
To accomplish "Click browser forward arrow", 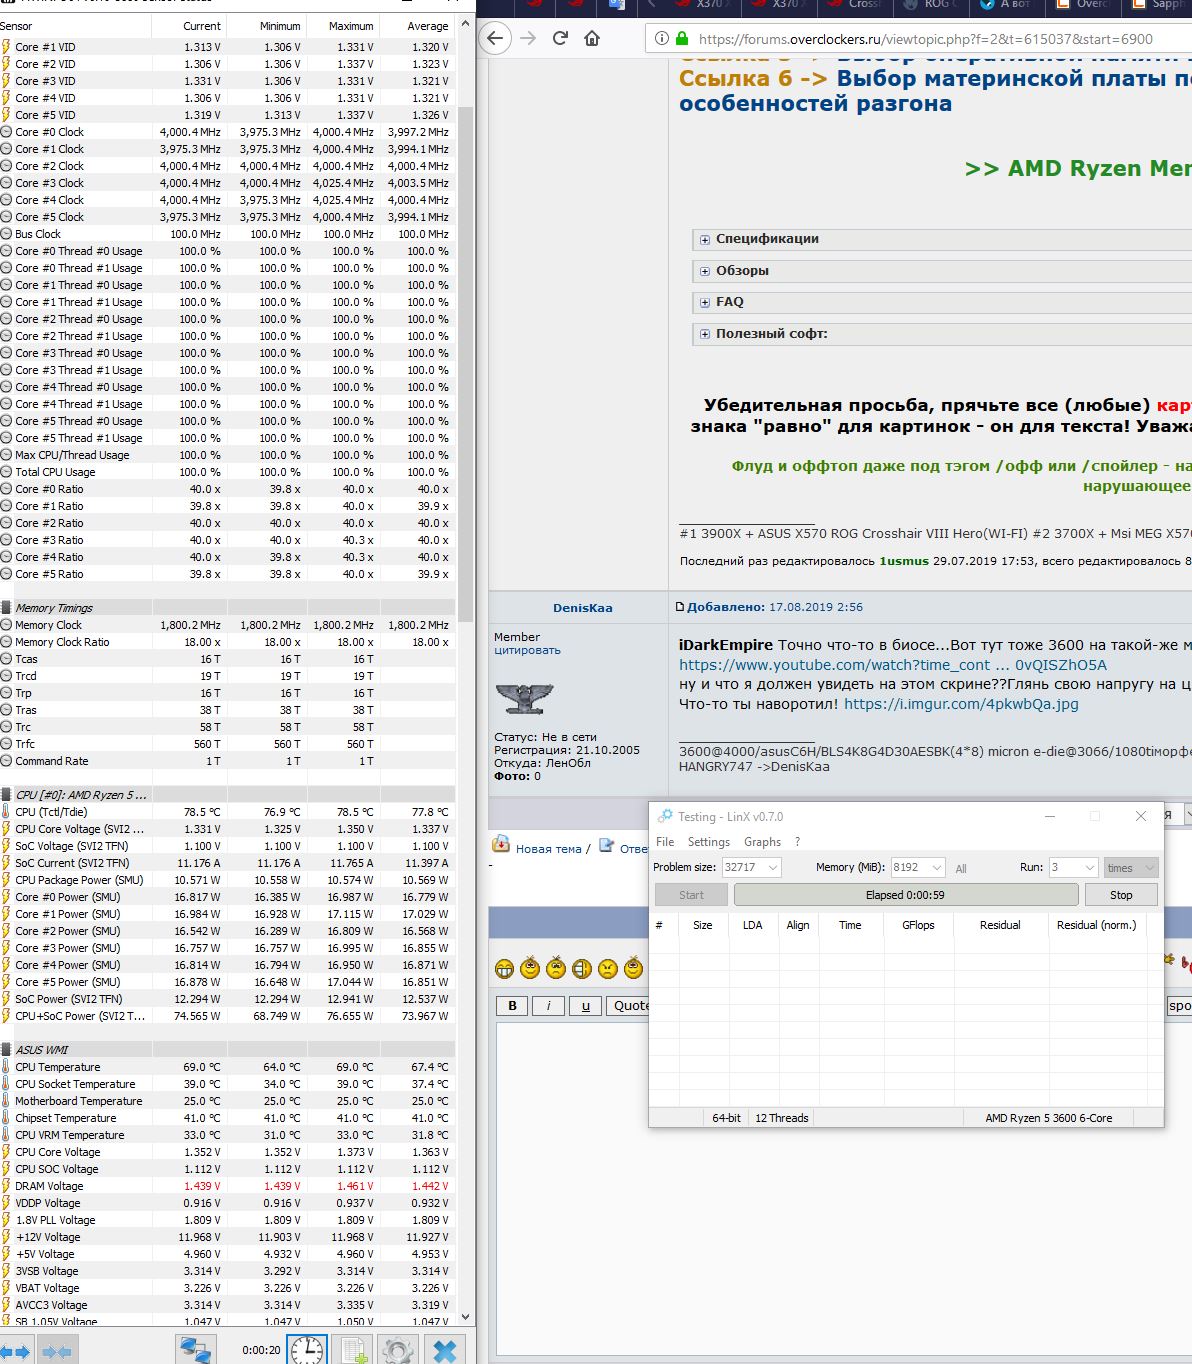I will [x=528, y=39].
